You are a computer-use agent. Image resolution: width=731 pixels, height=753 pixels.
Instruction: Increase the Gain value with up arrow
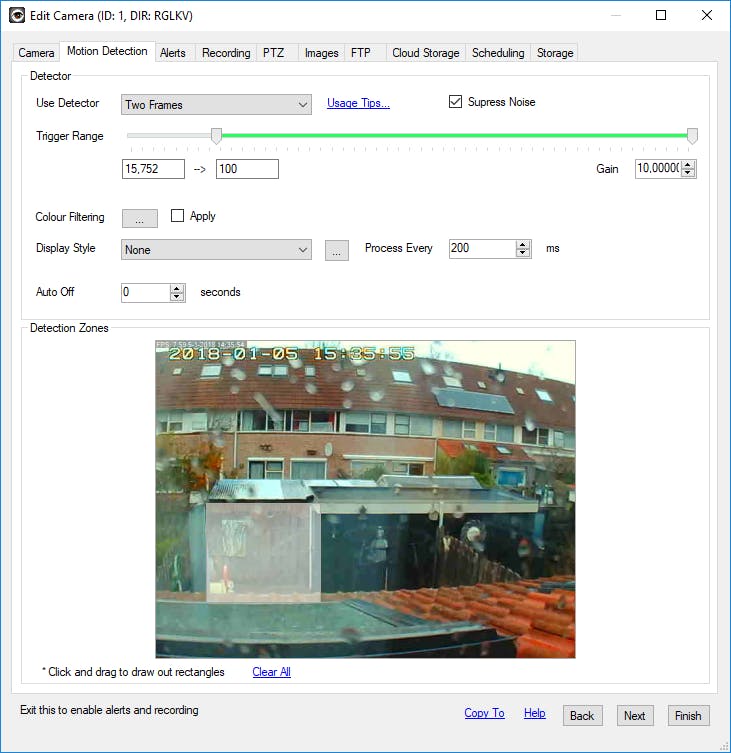[688, 165]
